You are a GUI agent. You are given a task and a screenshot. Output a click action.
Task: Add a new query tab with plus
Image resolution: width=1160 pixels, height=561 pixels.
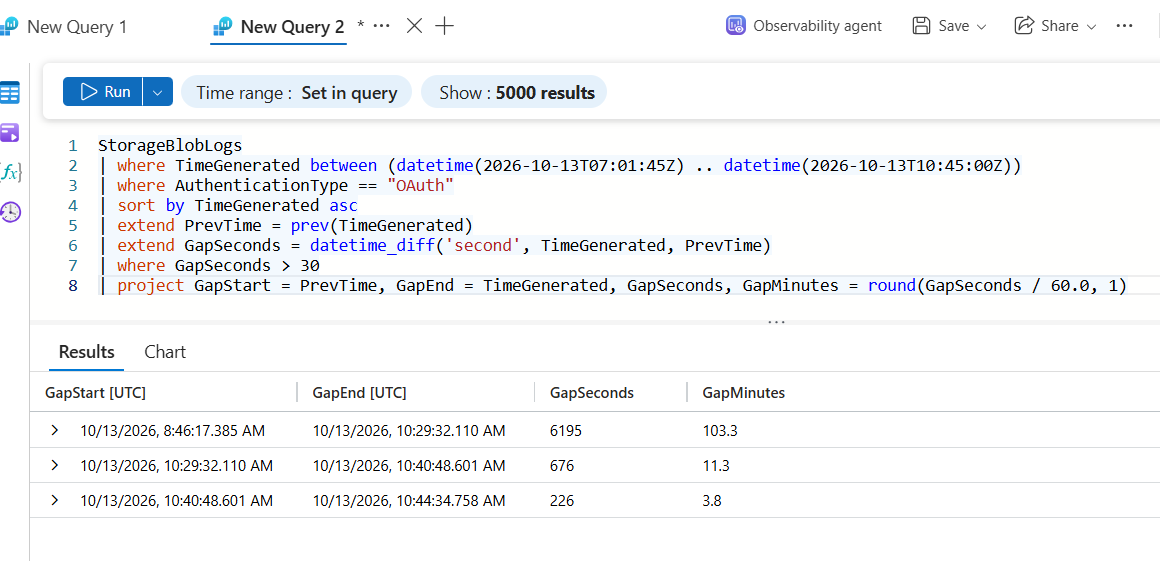[445, 27]
